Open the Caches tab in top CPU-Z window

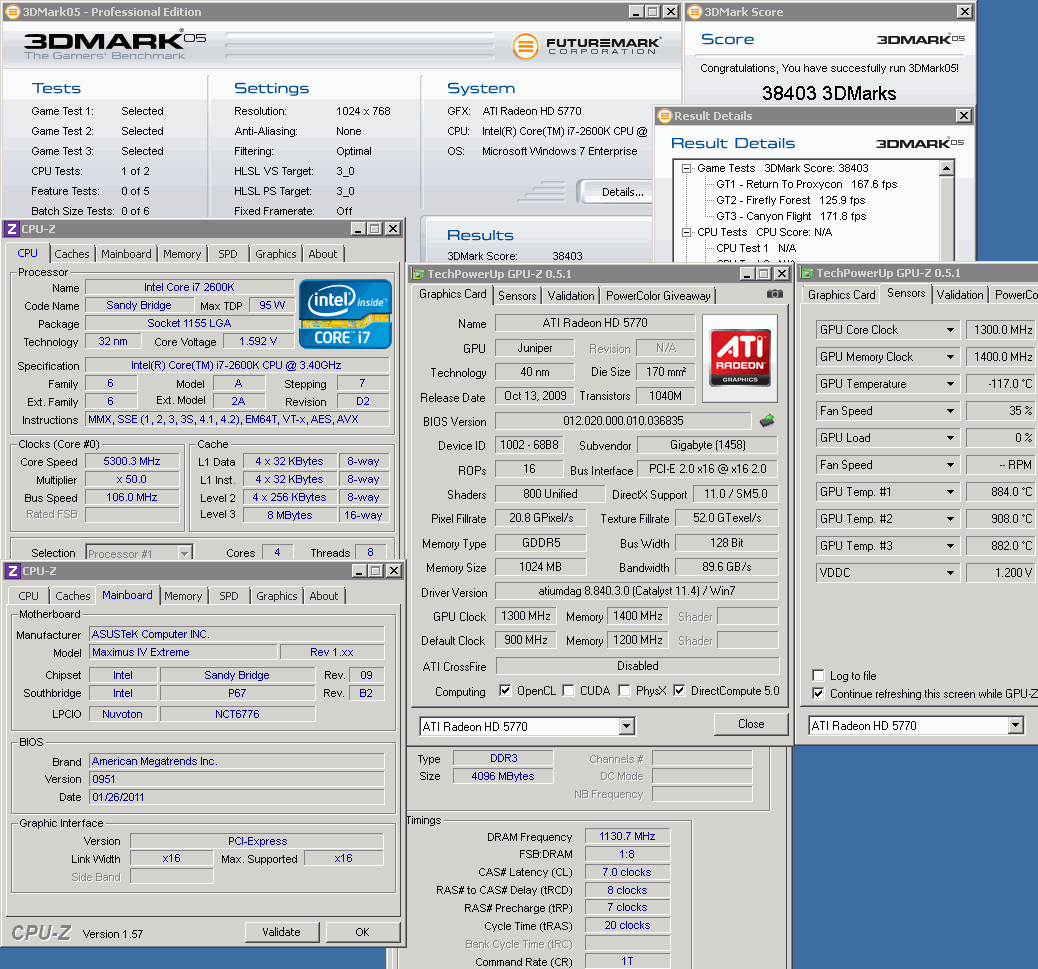71,254
